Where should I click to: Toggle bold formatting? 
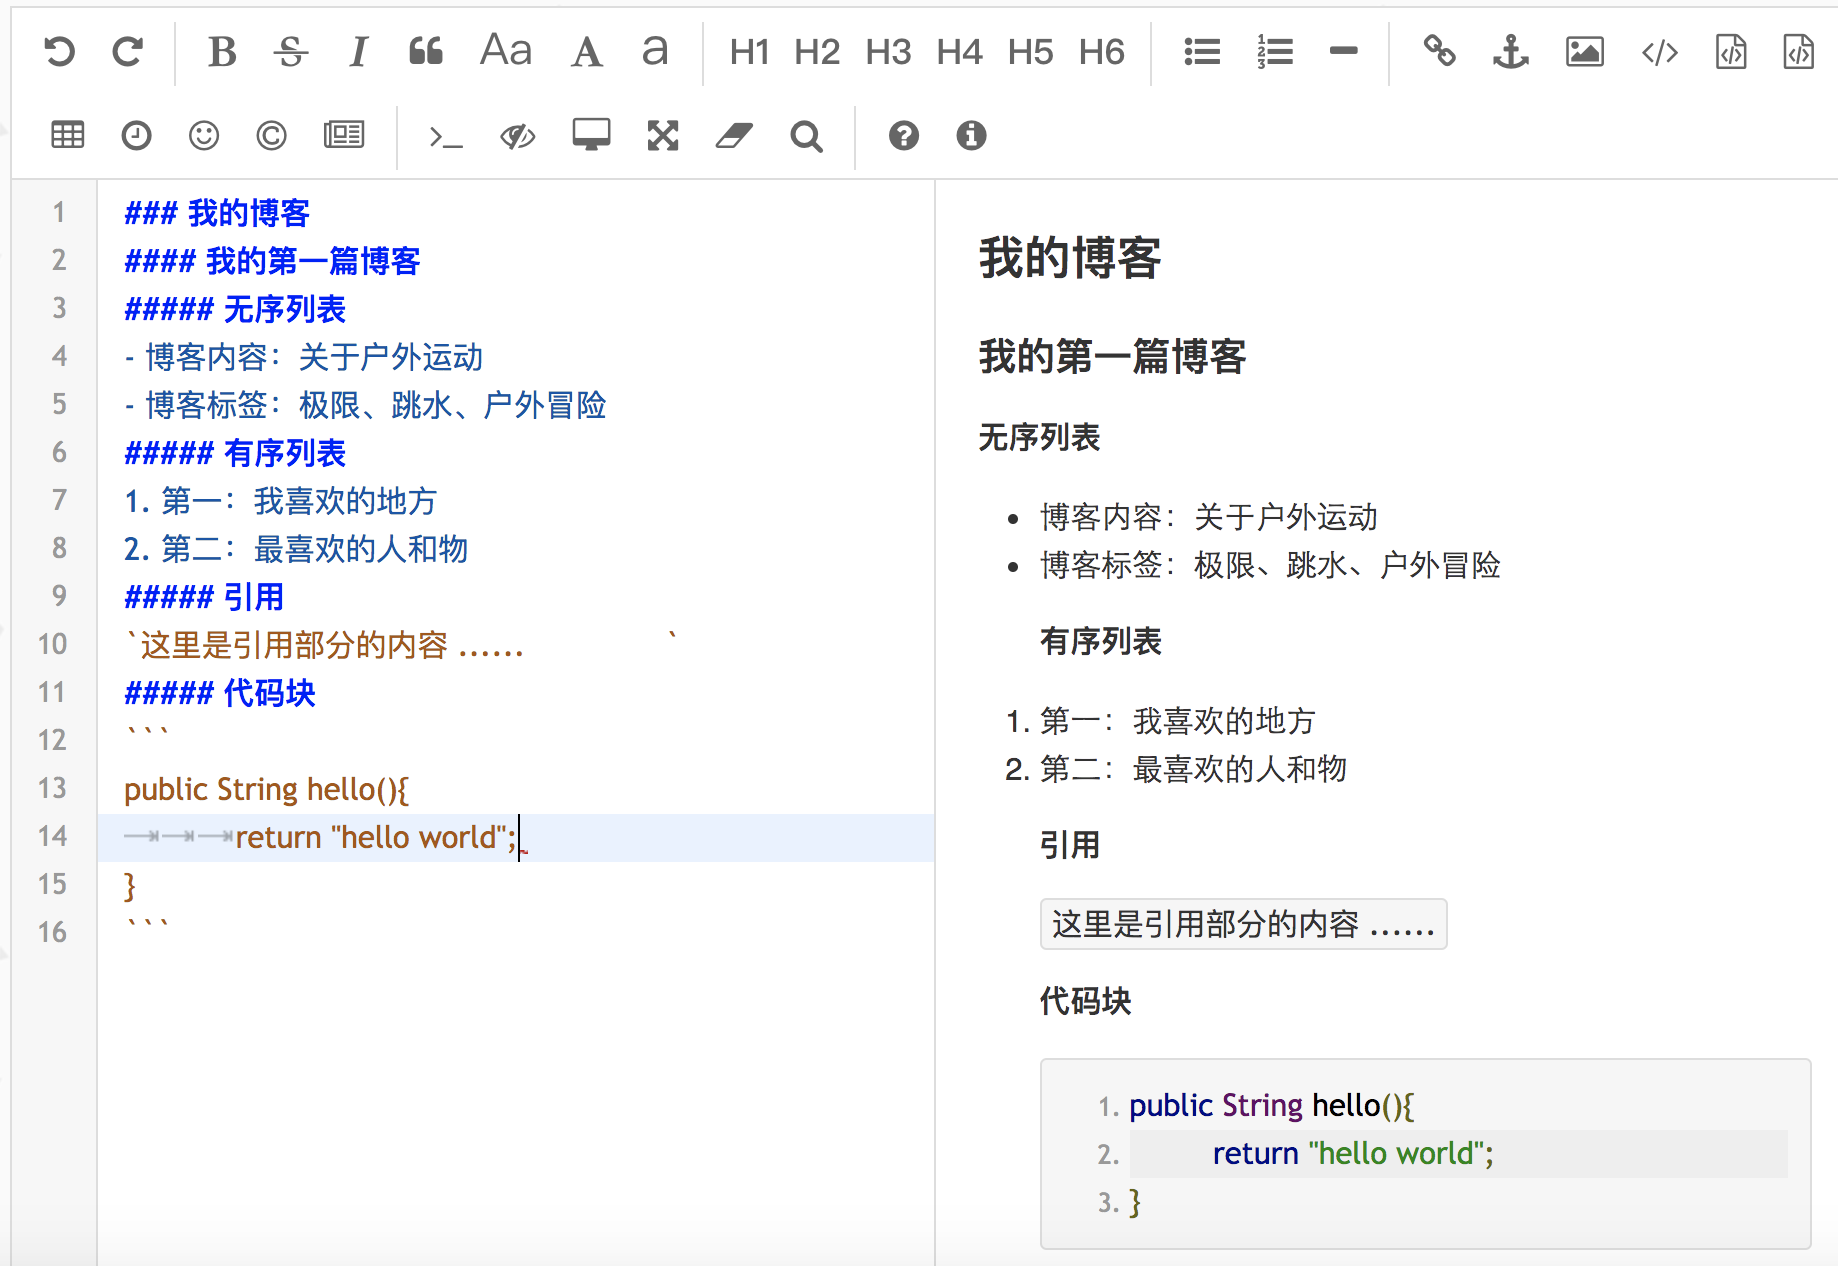point(220,51)
